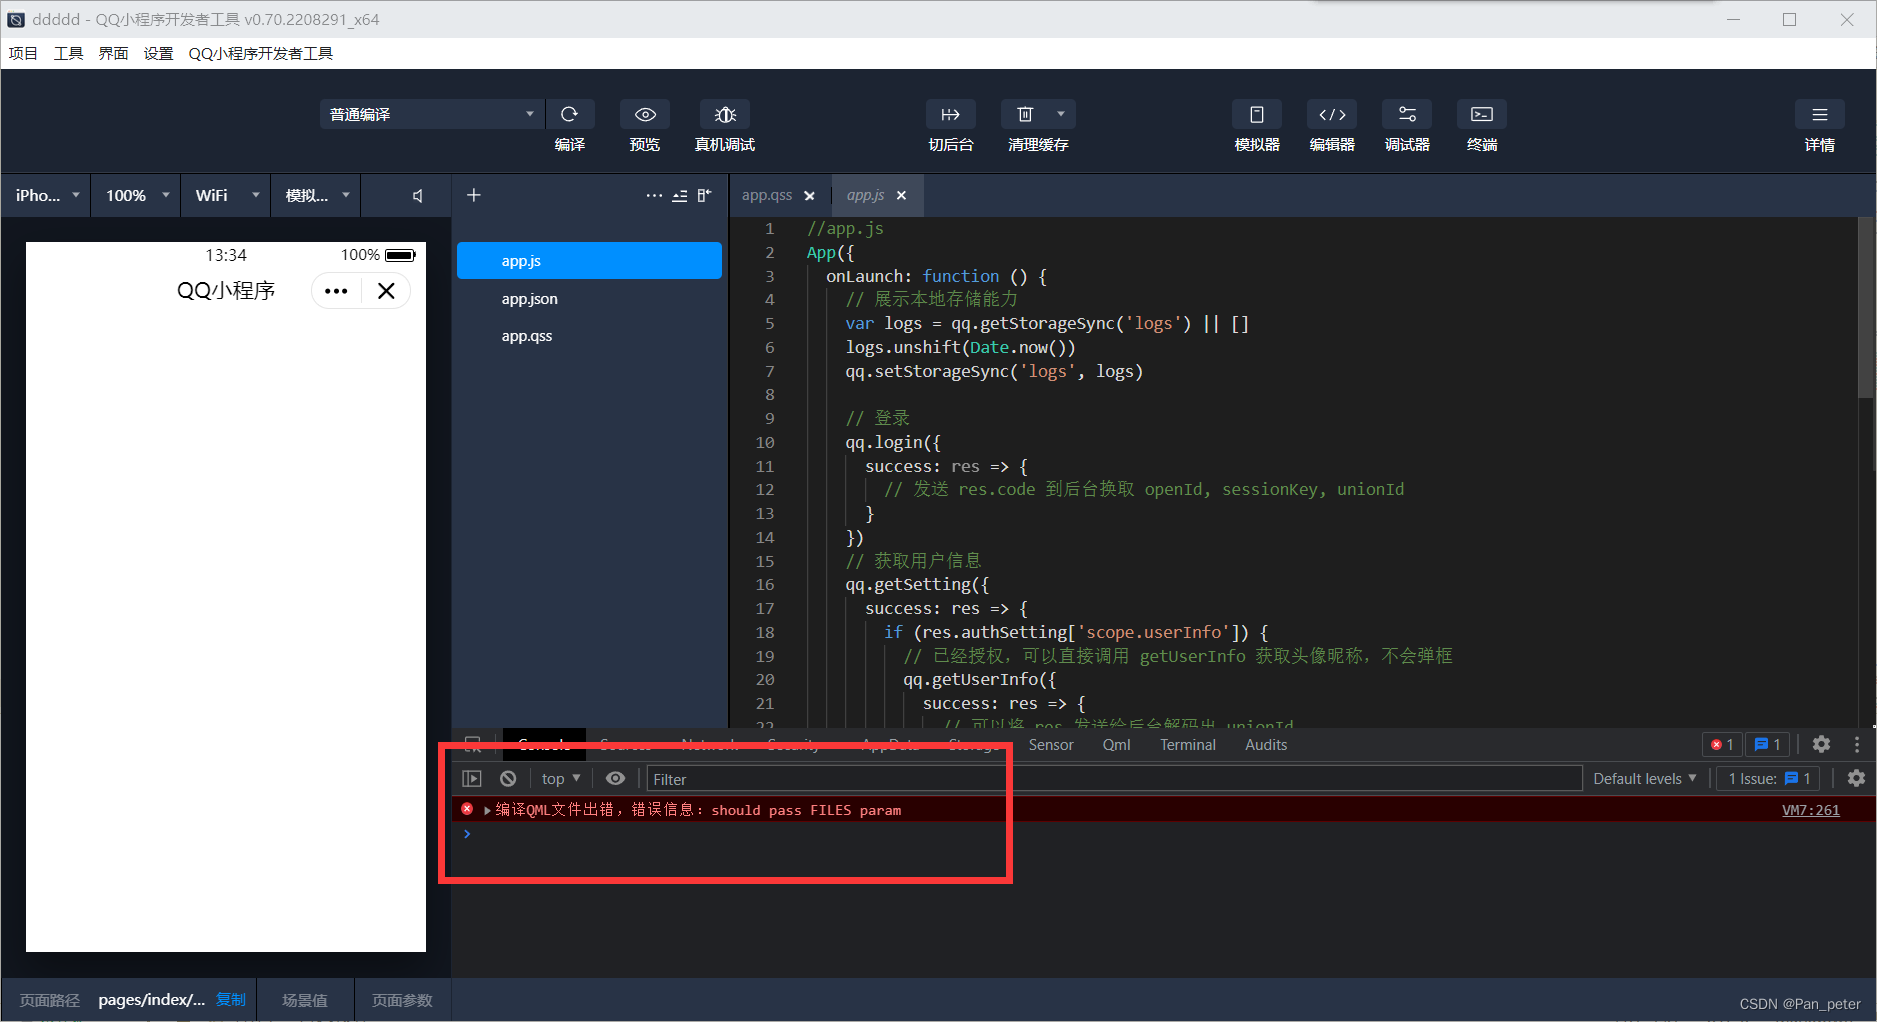
Task: Toggle live expression eye icon in console
Action: 616,778
